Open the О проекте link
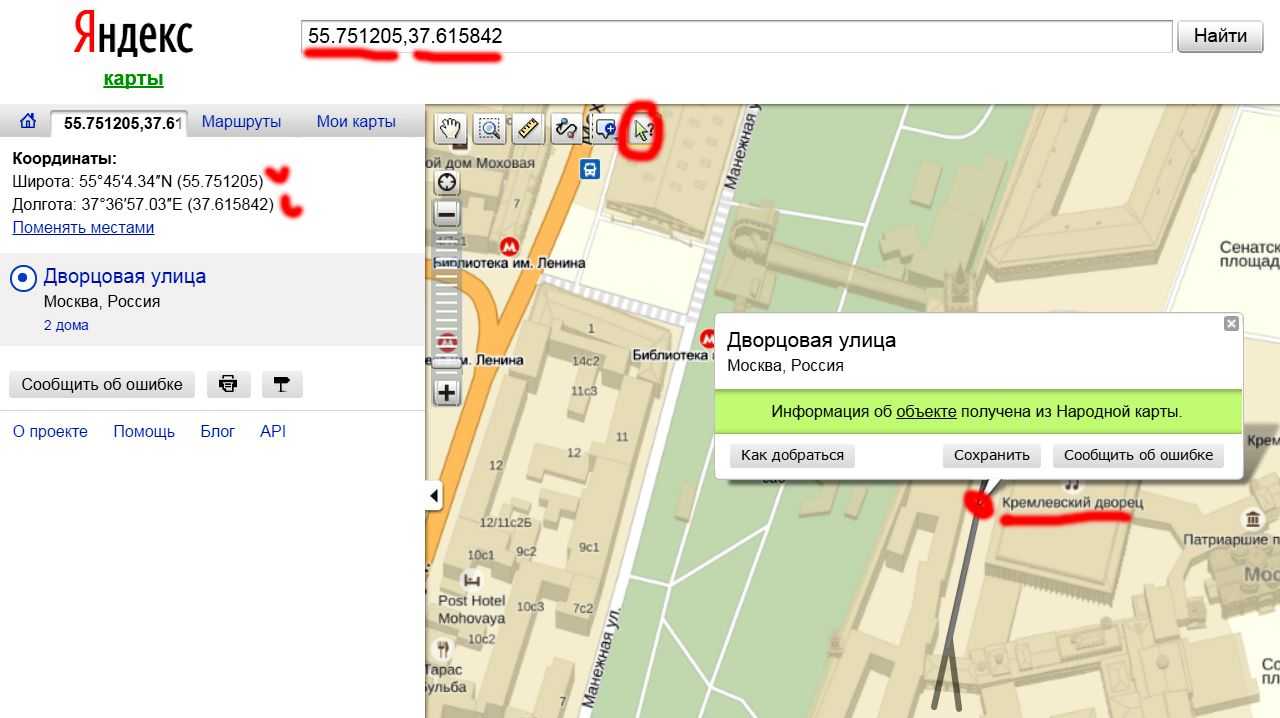Screen dimensions: 1280x718 click(50, 432)
